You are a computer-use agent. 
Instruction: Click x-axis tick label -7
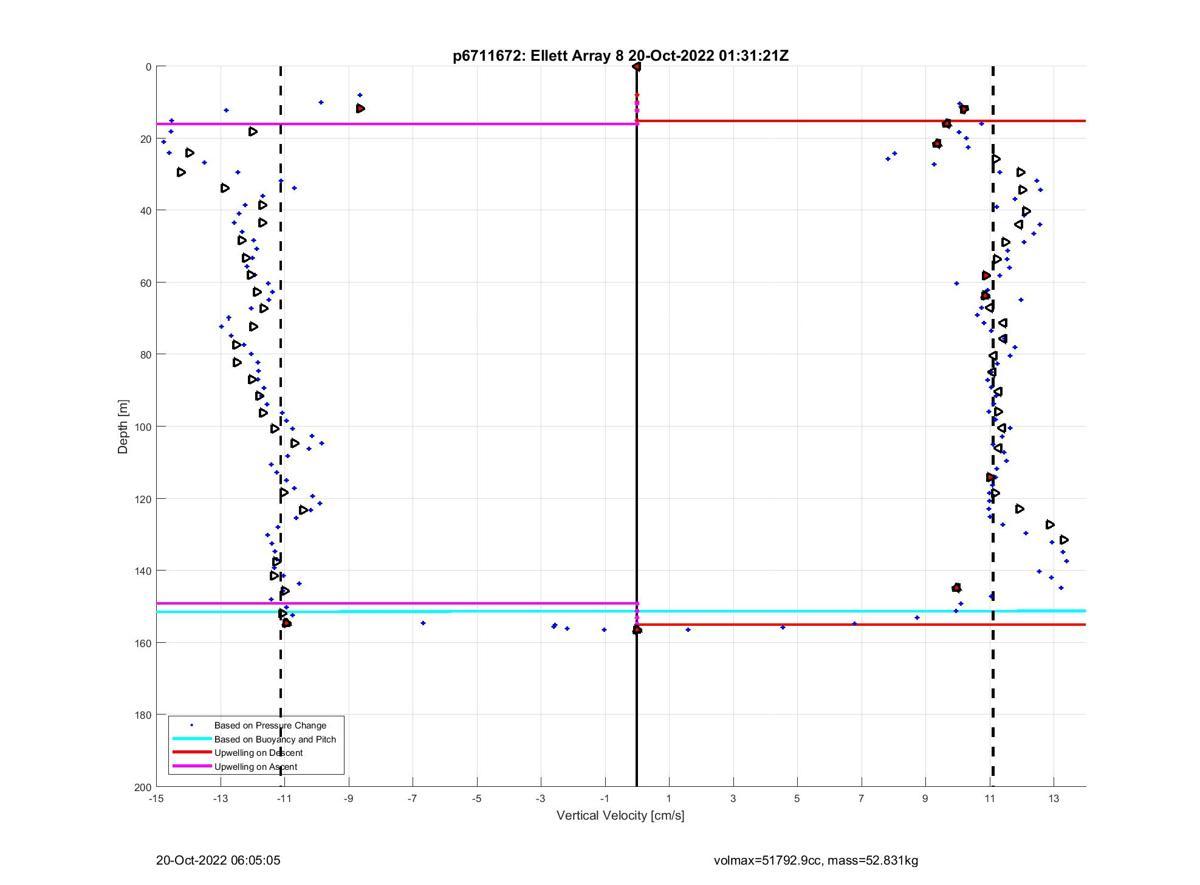tap(412, 798)
